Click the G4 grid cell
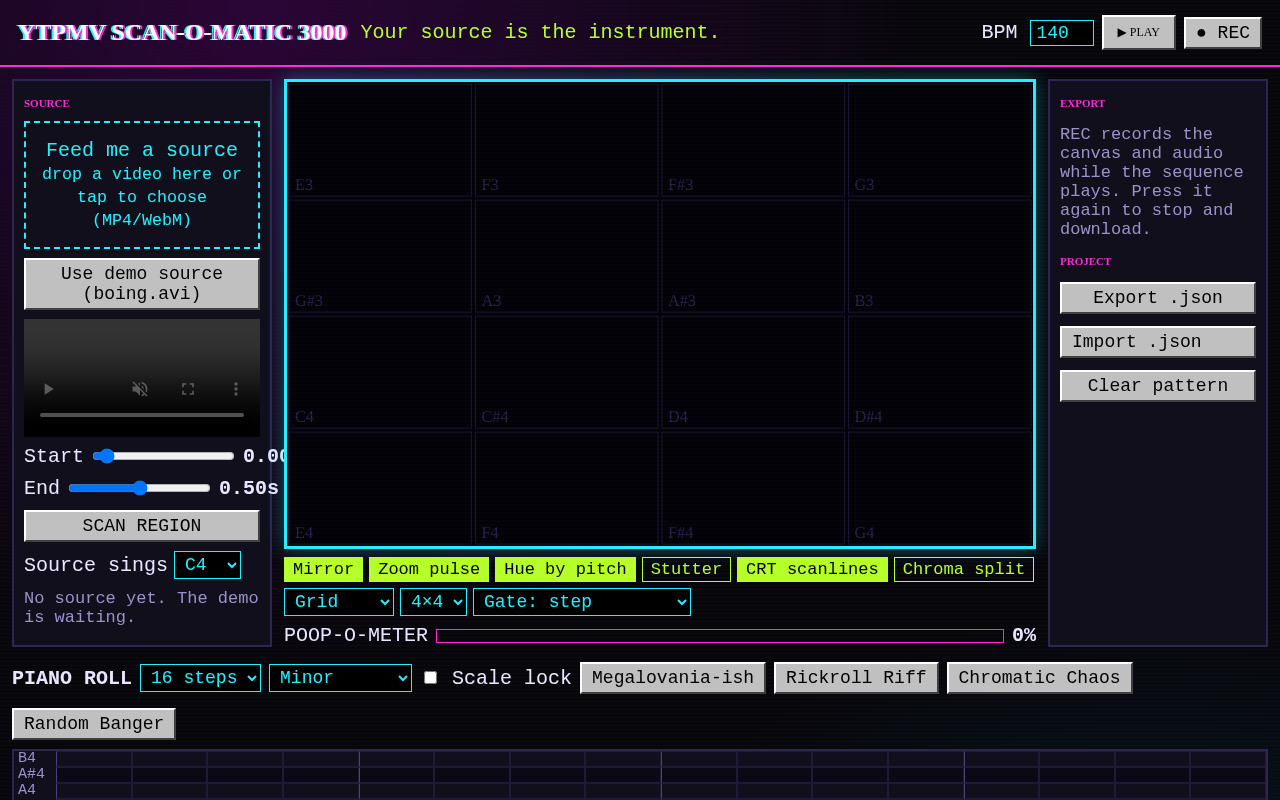1280x800 pixels. pos(940,488)
